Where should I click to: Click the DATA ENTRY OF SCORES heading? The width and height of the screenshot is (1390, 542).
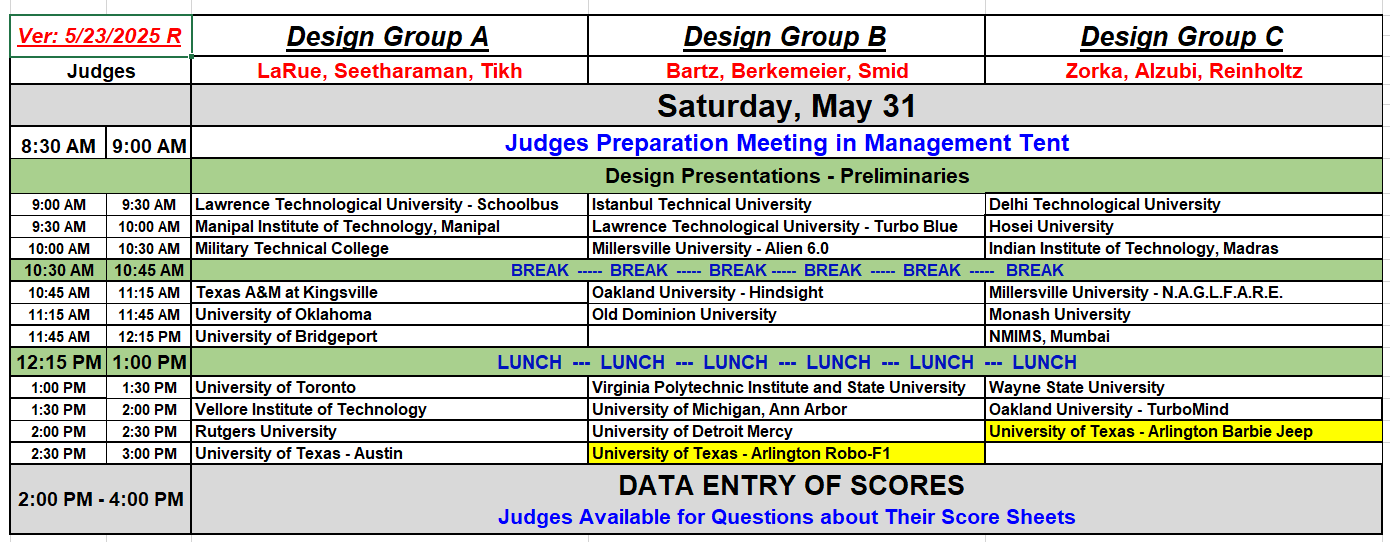pyautogui.click(x=791, y=486)
